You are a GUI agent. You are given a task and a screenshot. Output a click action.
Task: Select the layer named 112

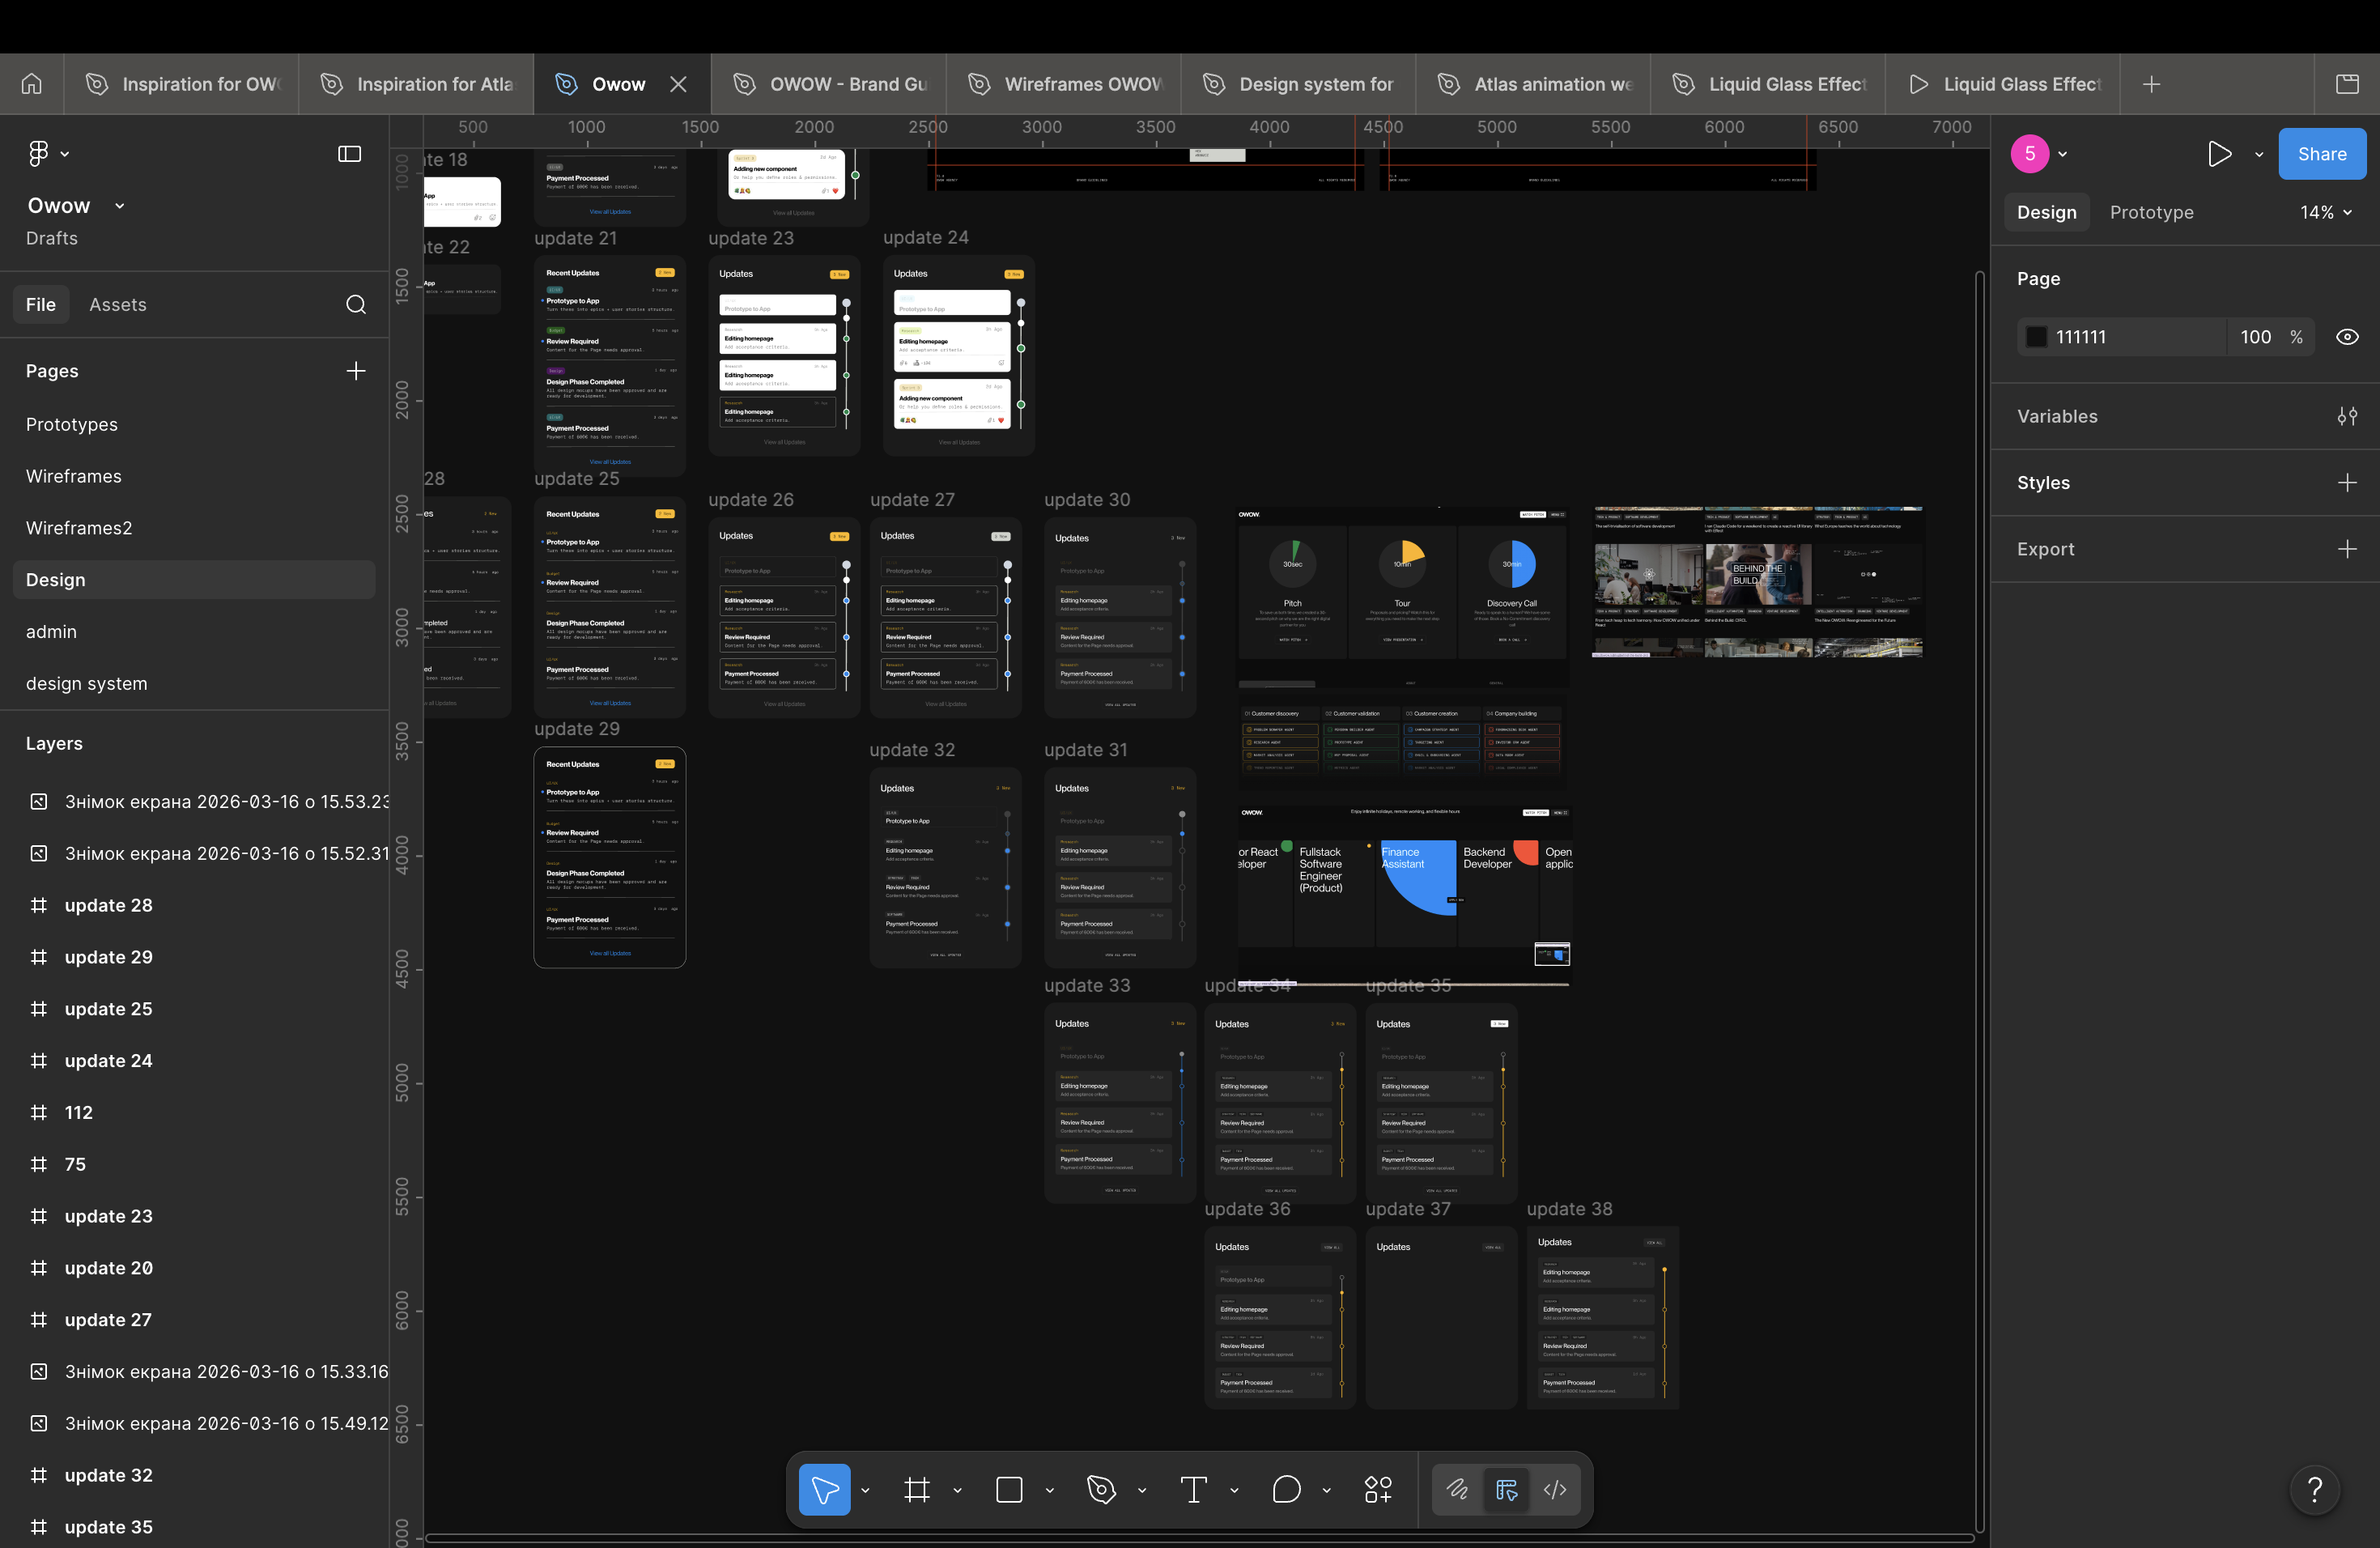194,1113
